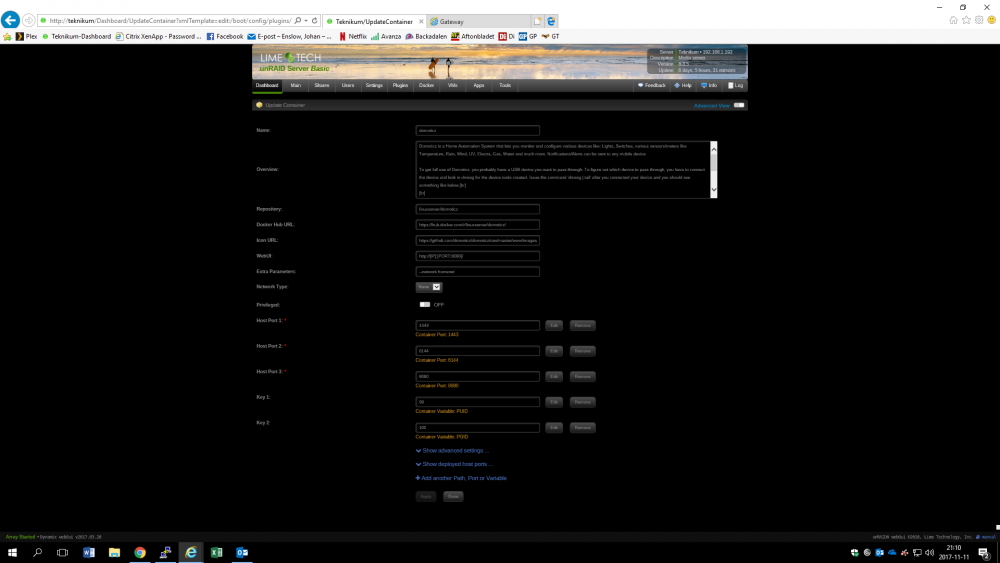The image size is (1000, 563).
Task: Open Facebook bookmark in favorites bar
Action: point(224,37)
